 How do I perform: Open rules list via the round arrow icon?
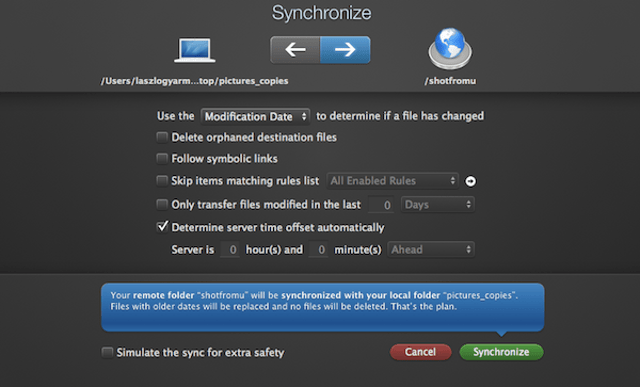470,181
